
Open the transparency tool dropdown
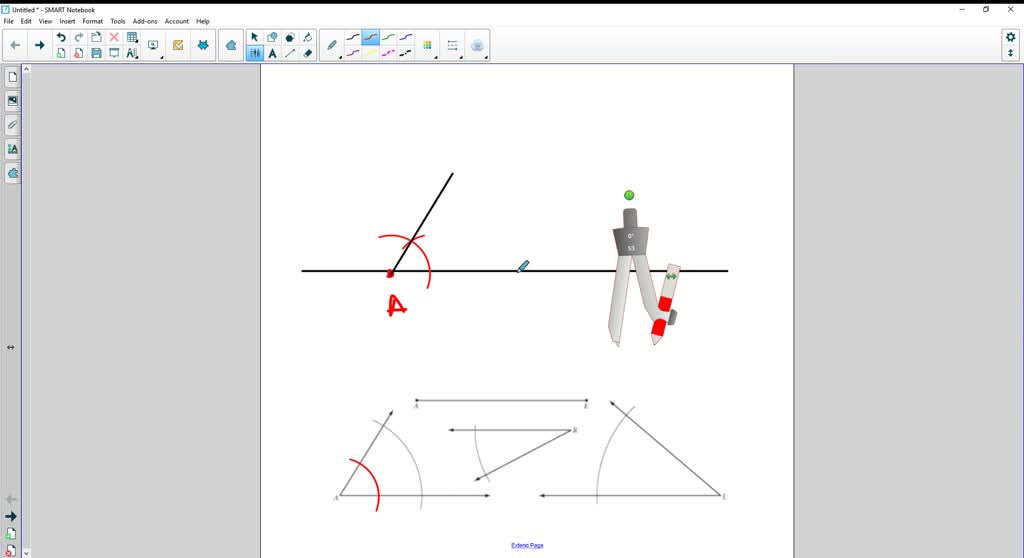[x=477, y=46]
